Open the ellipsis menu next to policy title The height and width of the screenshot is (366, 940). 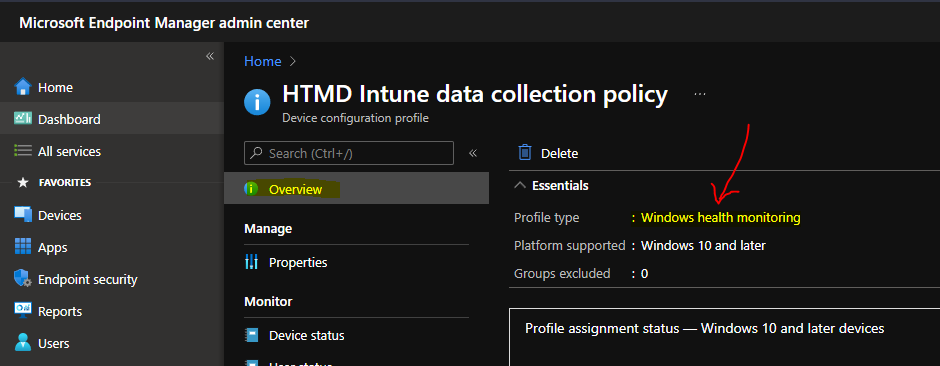(700, 94)
